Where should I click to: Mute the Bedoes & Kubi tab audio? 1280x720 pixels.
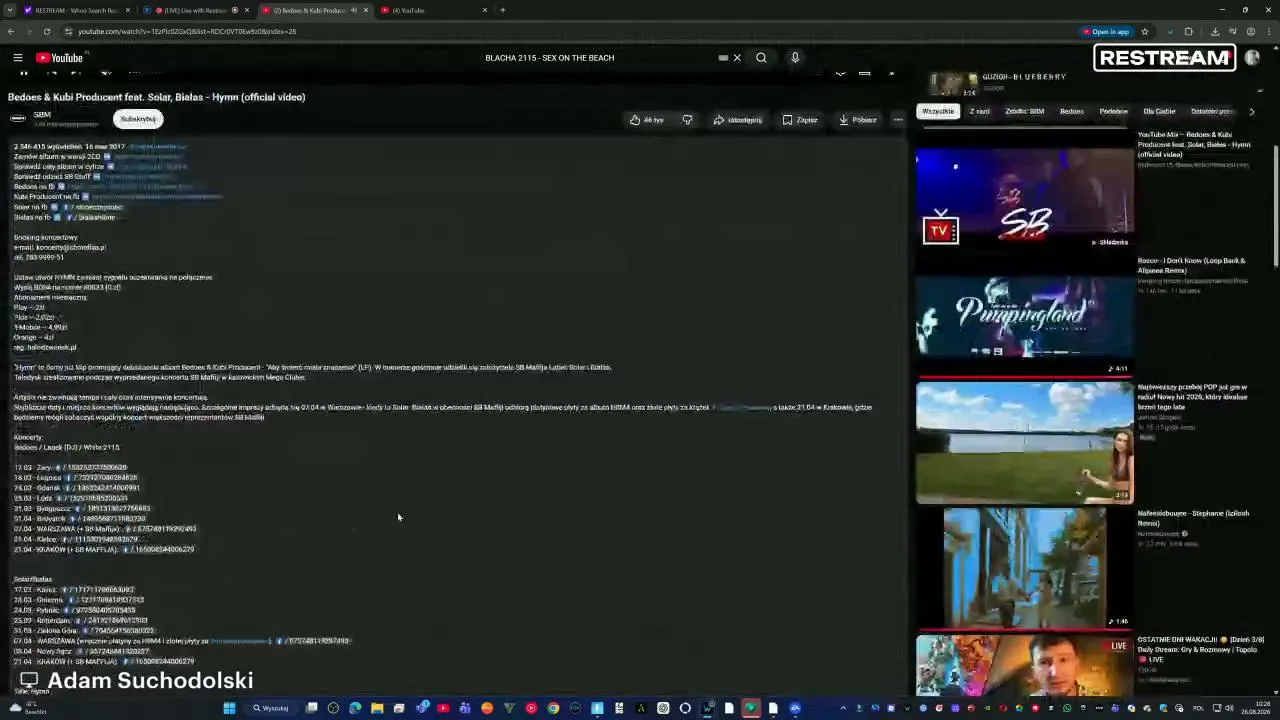[353, 10]
